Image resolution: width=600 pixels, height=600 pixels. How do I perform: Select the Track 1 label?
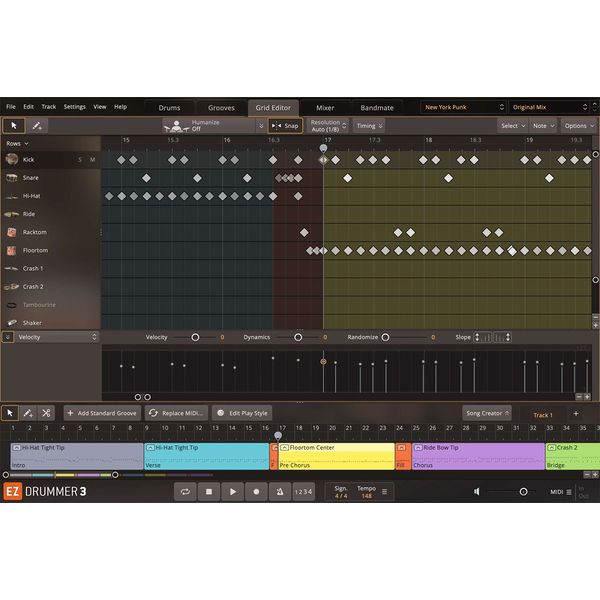543,415
